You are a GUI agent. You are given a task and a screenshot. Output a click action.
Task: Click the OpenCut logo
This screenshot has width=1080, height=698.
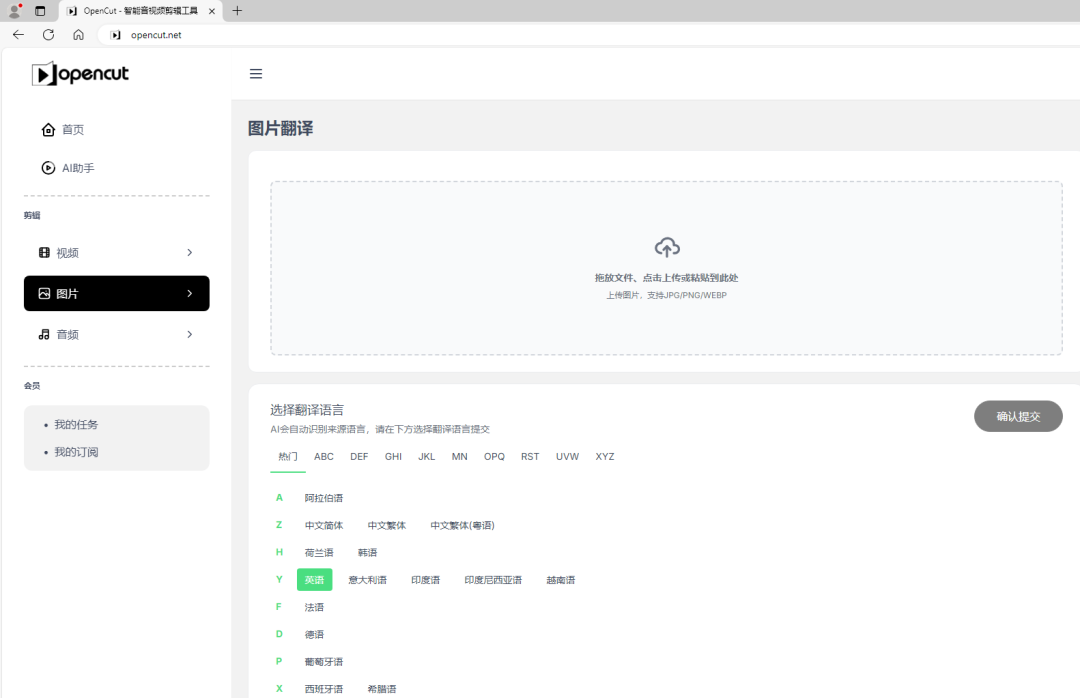tap(79, 73)
